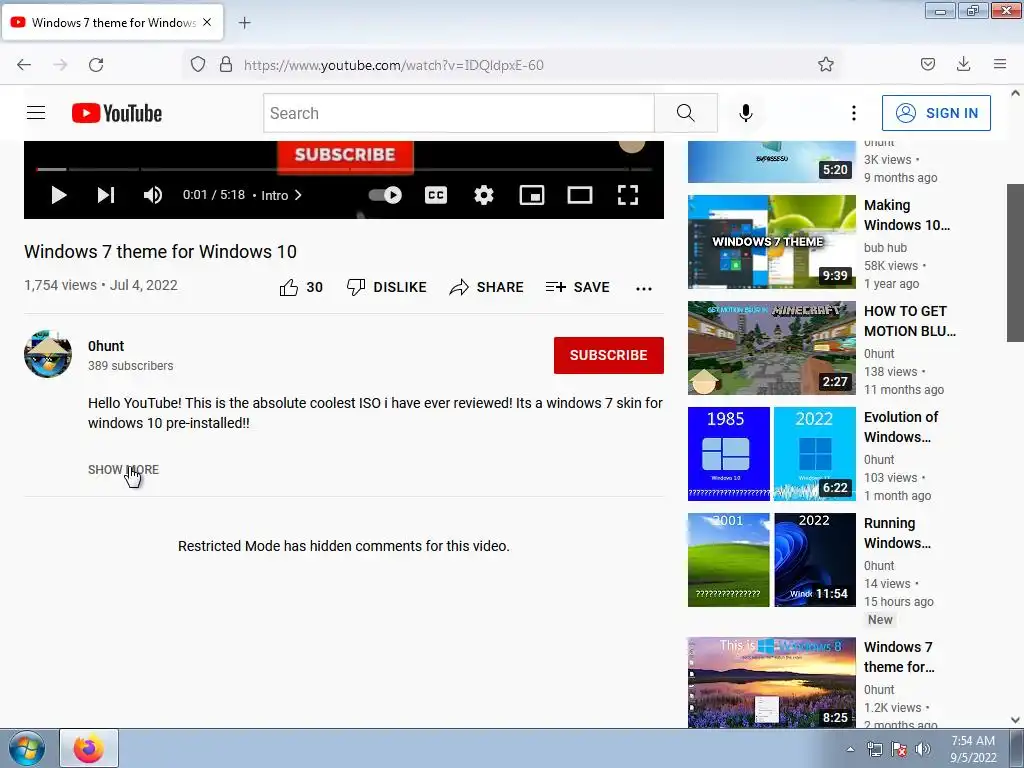Viewport: 1024px width, 768px height.
Task: Click the DISLIKE button
Action: tap(387, 287)
